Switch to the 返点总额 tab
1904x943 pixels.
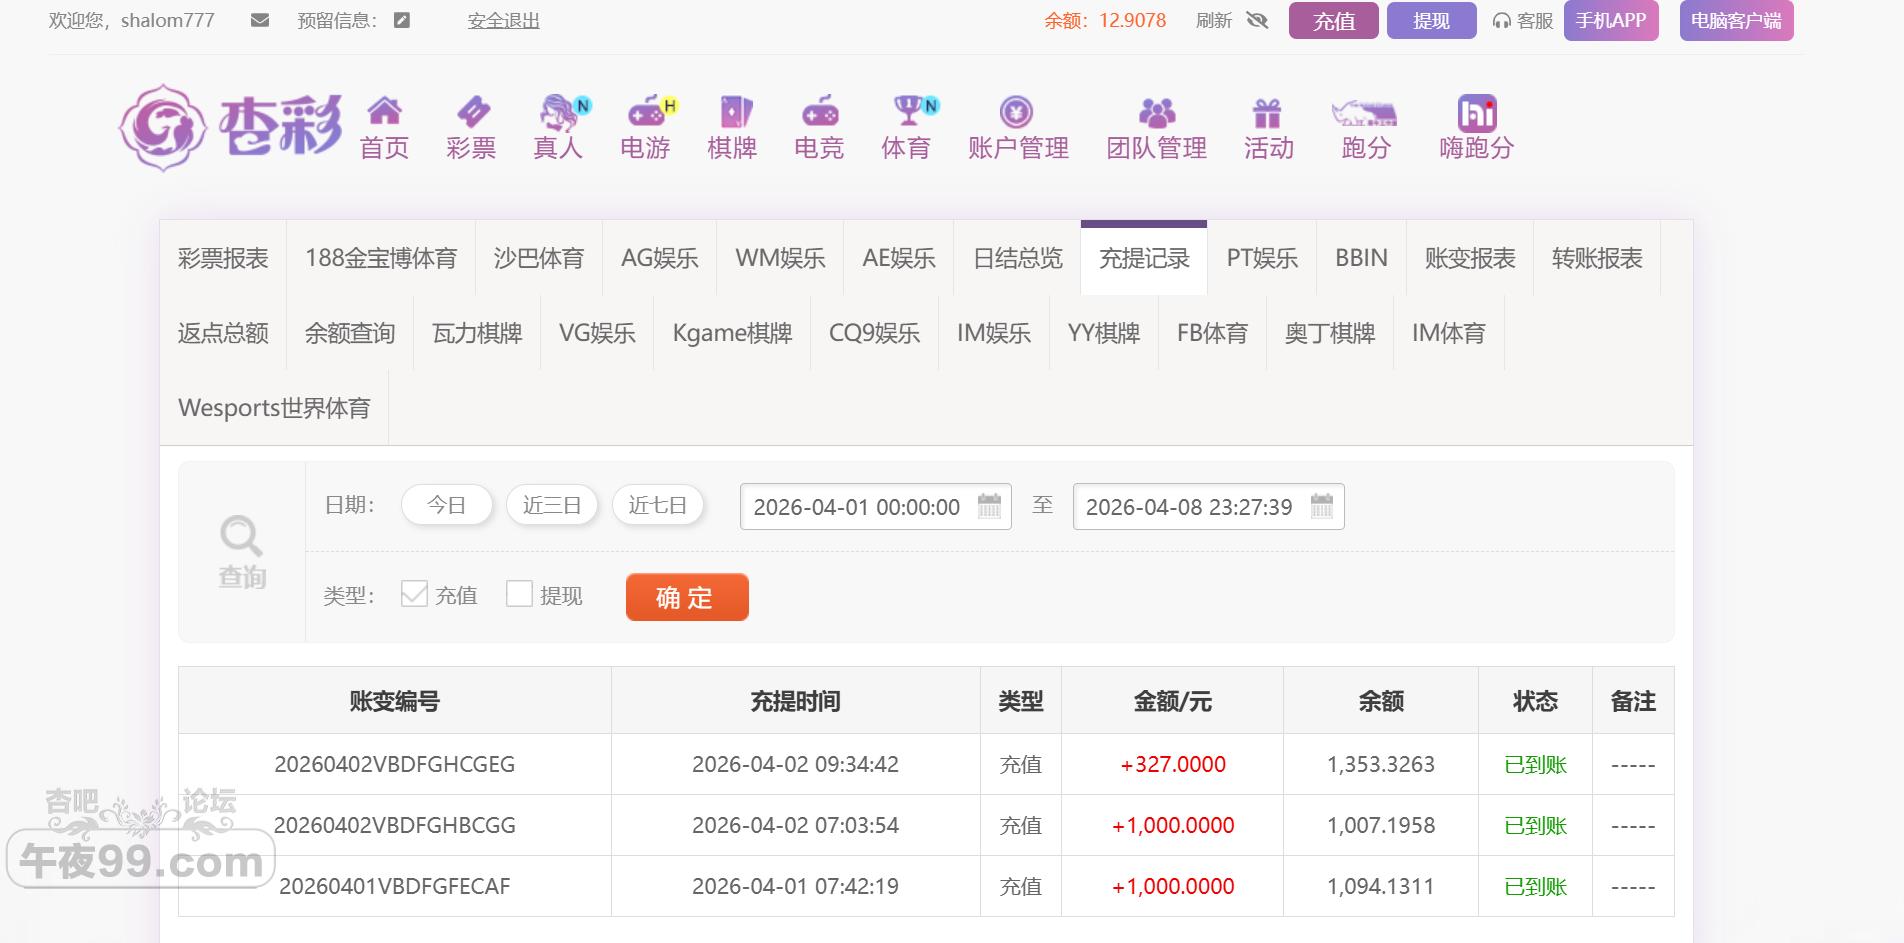[x=223, y=333]
